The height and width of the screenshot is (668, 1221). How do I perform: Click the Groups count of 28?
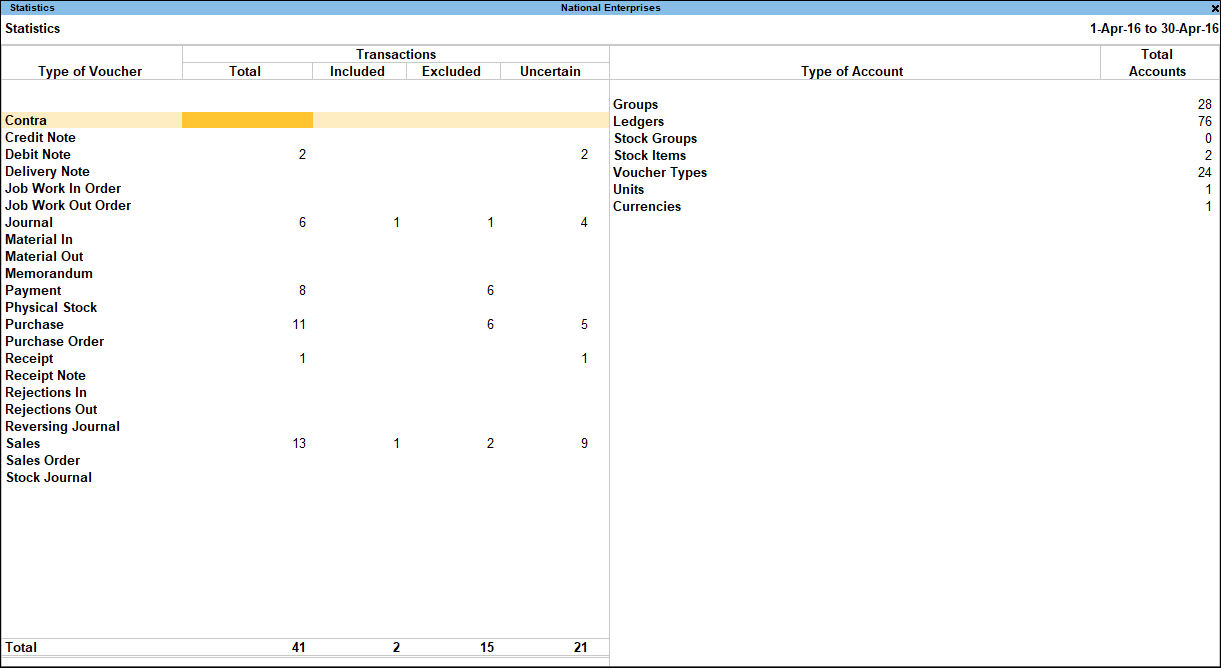coord(1204,104)
